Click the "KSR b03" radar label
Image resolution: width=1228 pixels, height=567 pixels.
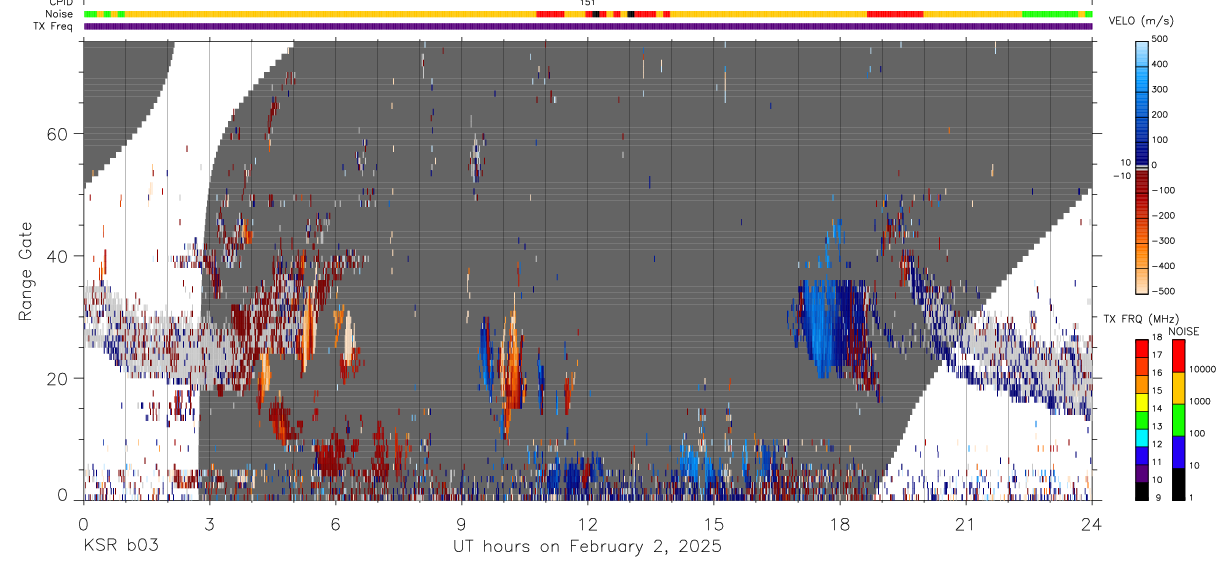coord(119,546)
